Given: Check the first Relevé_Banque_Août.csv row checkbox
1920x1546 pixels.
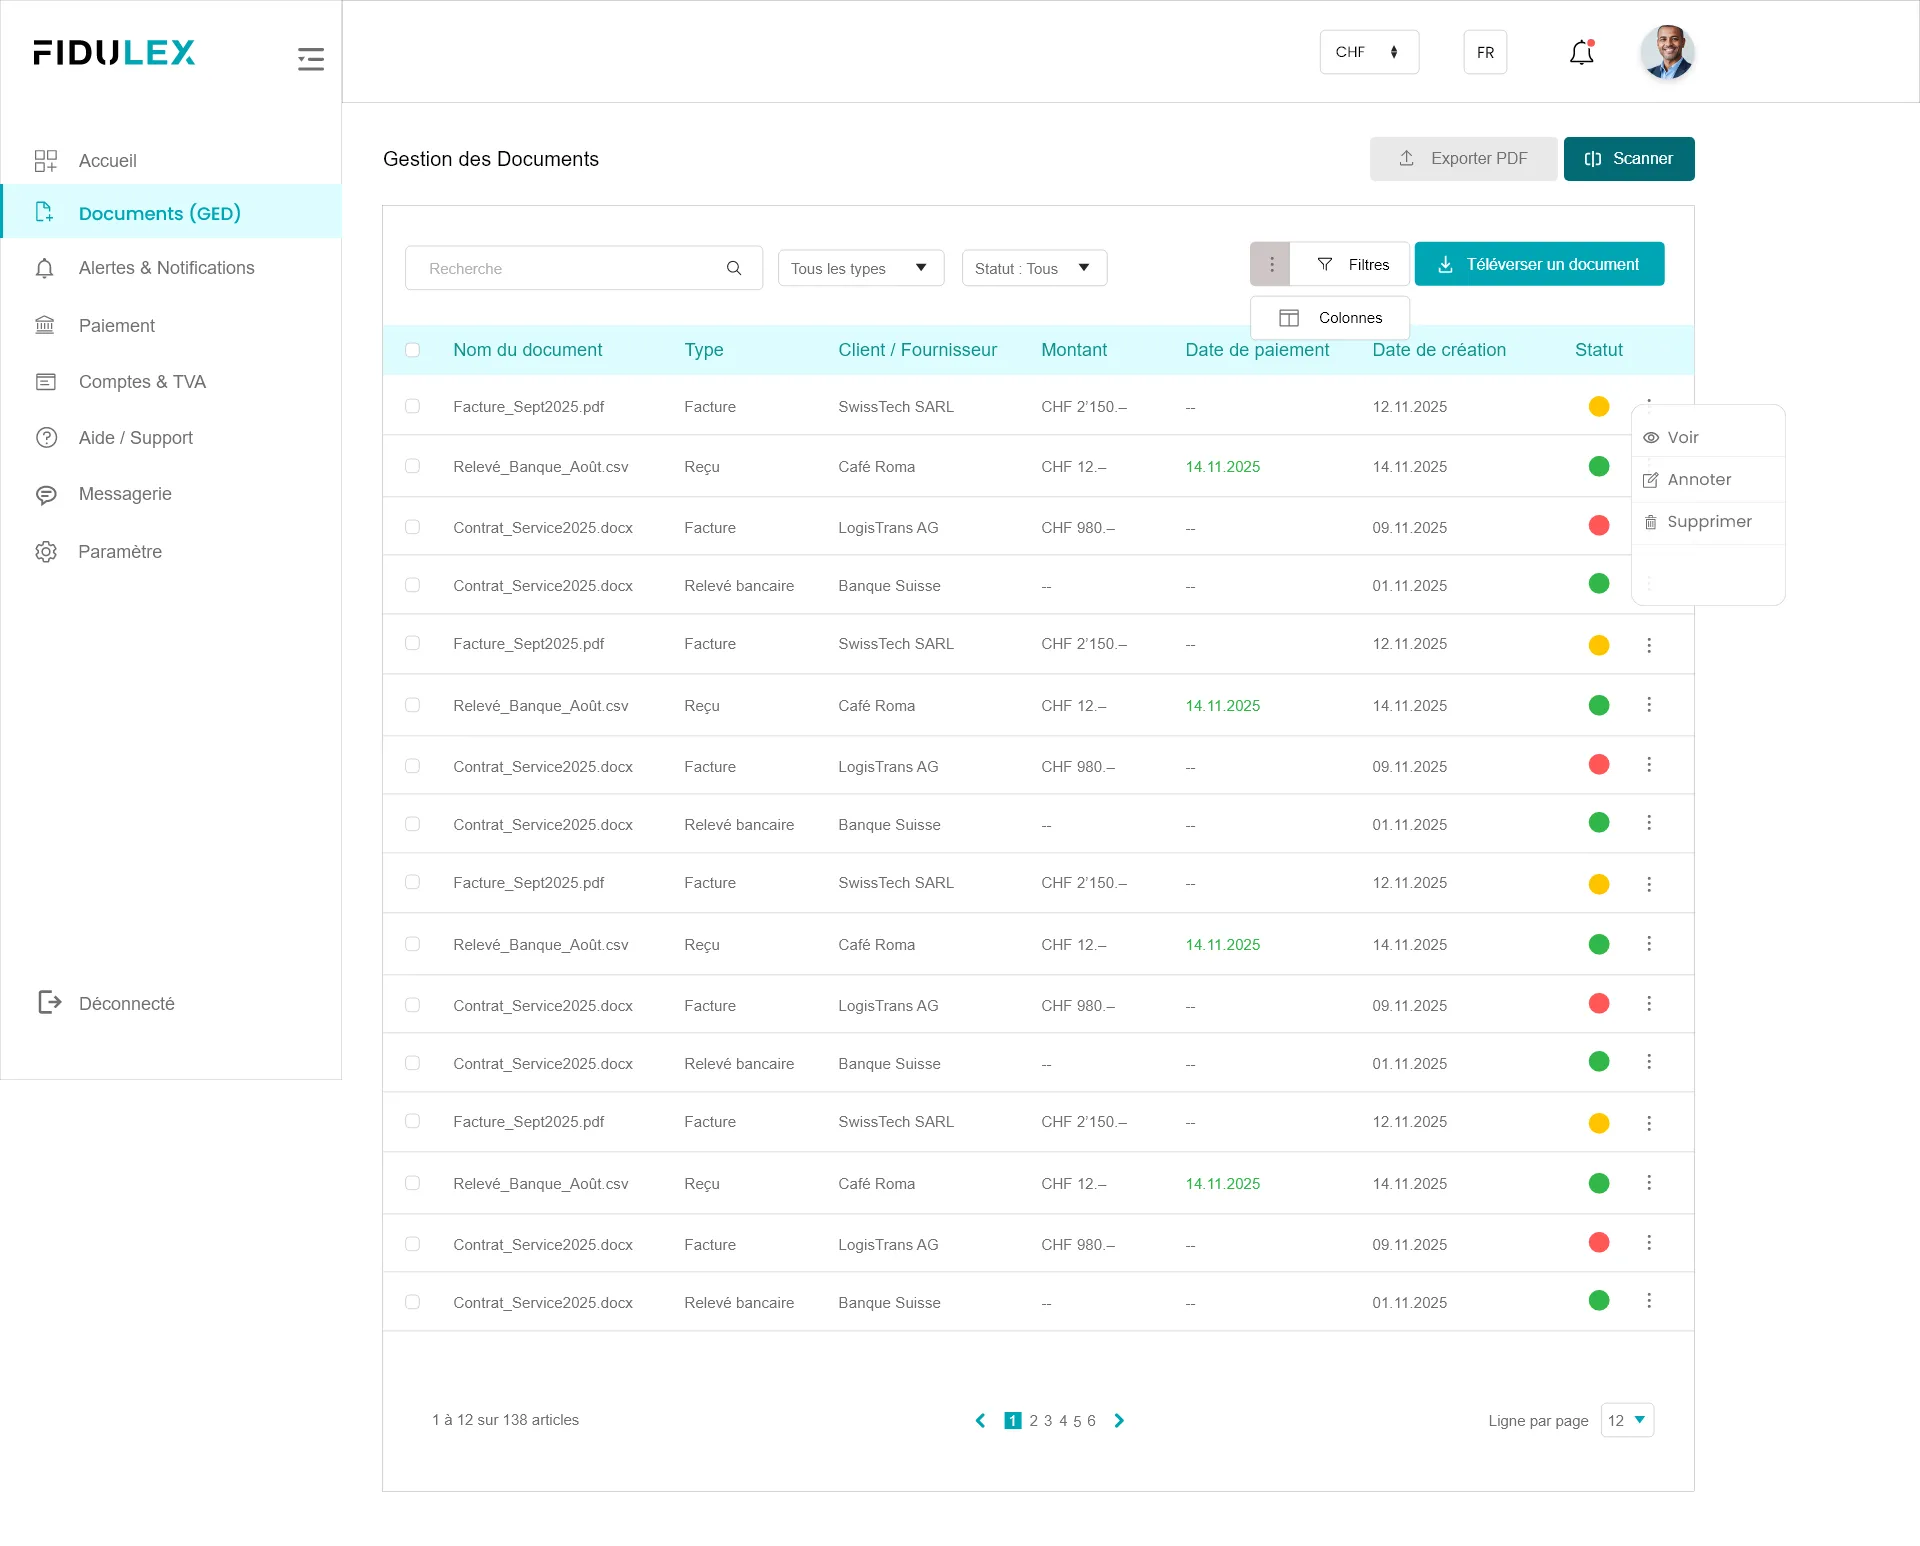Looking at the screenshot, I should 412,466.
